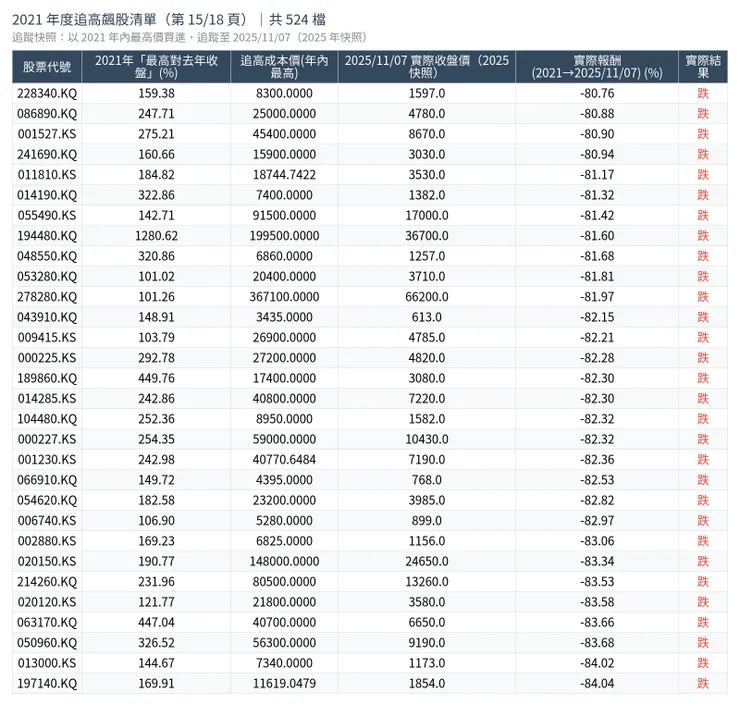Click the percentage 449.76 for 189860.KQ
This screenshot has height=706, width=740.
click(156, 378)
